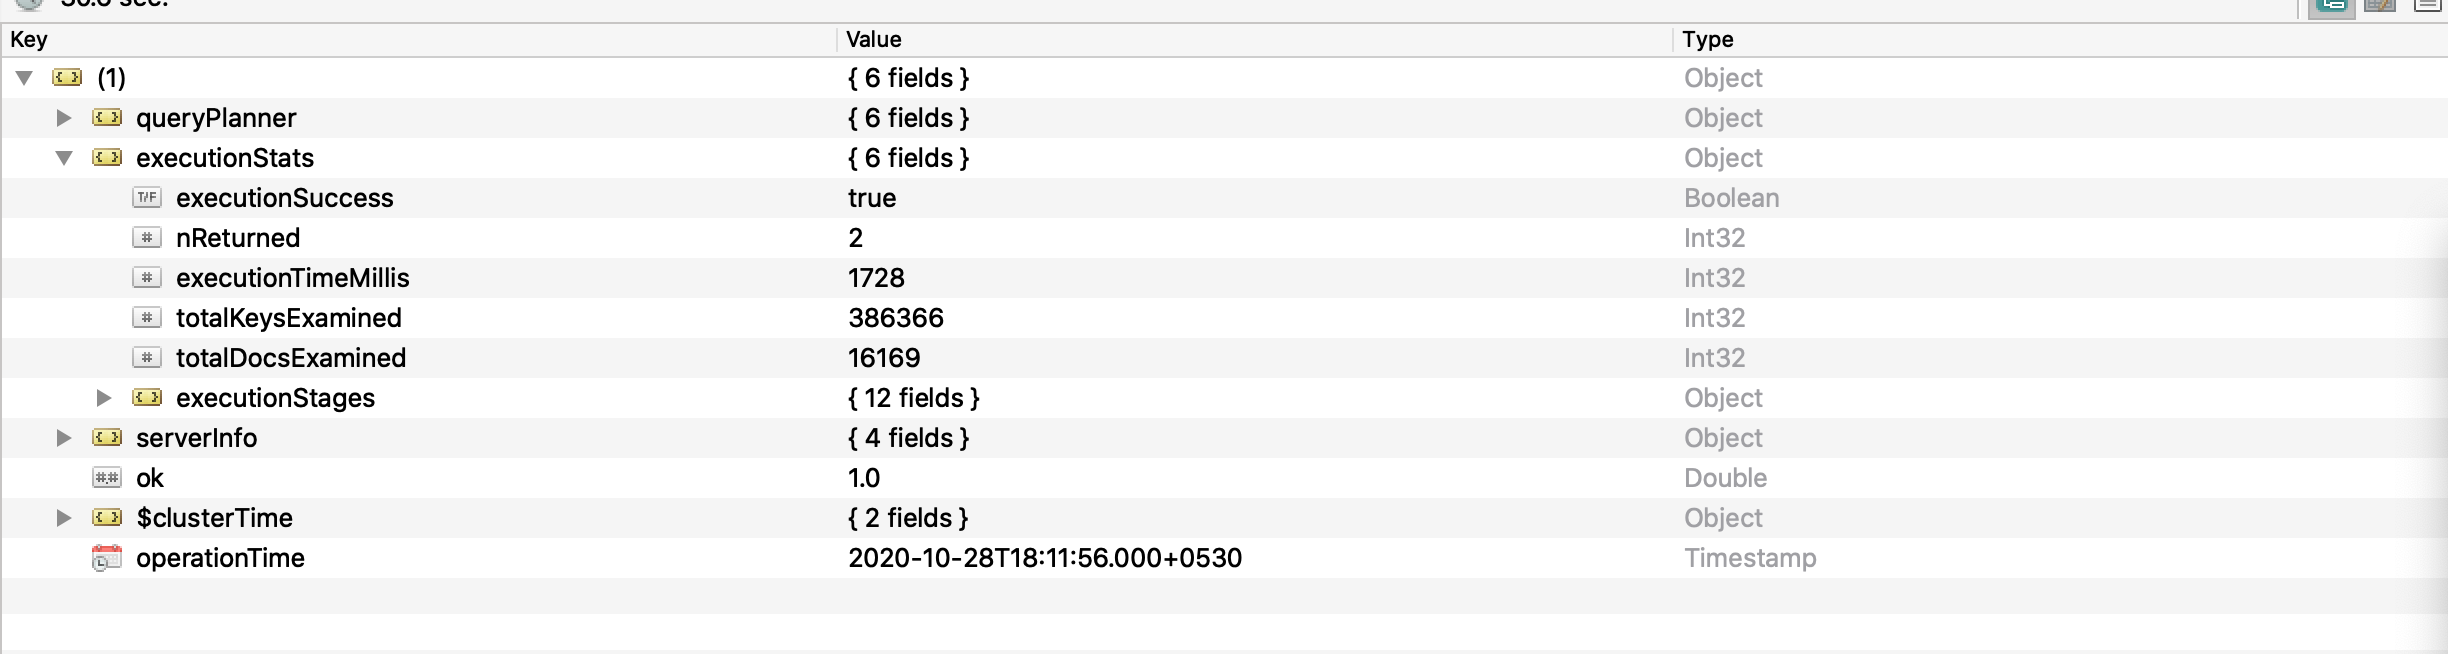Expand the queryPlanner node
Image resolution: width=2448 pixels, height=654 pixels.
64,118
